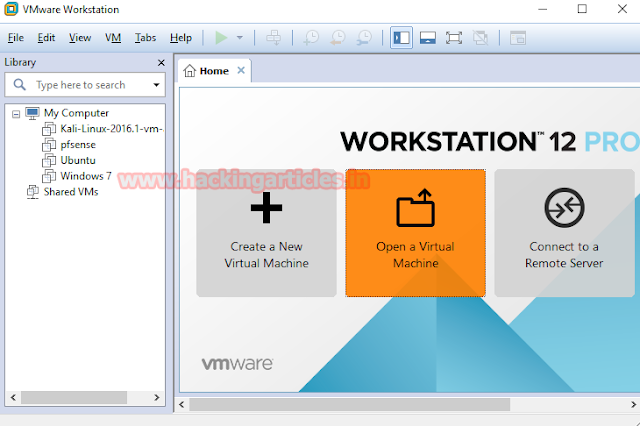Screen dimensions: 640x426
Task: Select the Kali-Linux-2016.1 VM
Action: coord(112,129)
